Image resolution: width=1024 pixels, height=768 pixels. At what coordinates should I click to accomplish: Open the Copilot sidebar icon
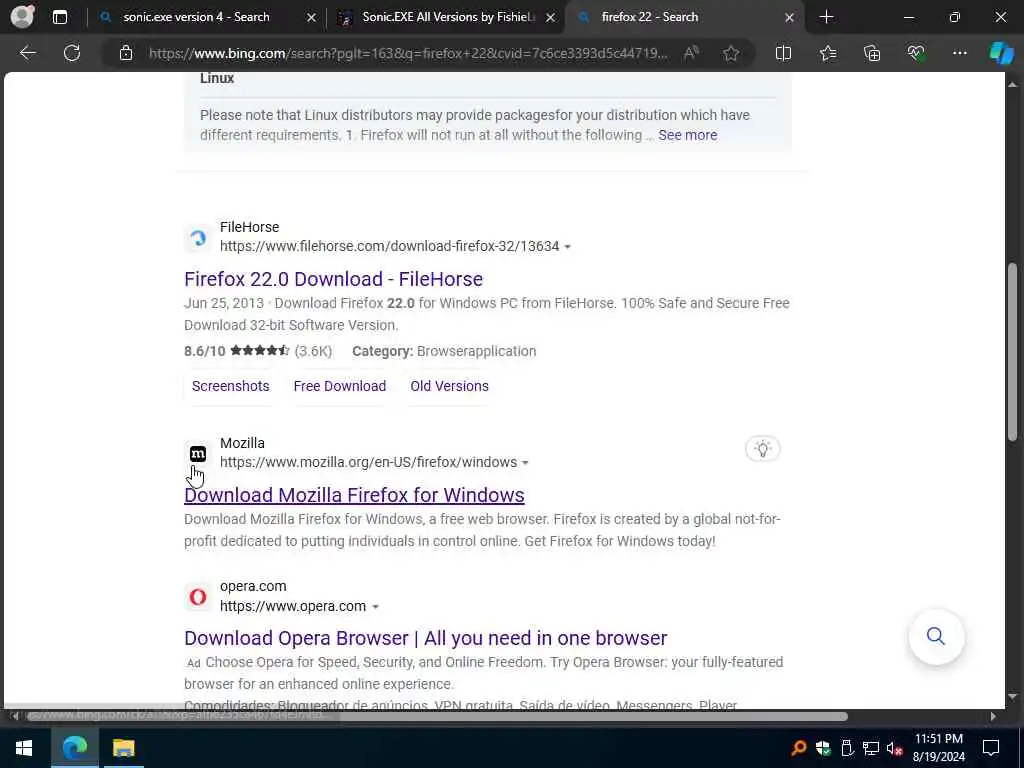pyautogui.click(x=1001, y=53)
